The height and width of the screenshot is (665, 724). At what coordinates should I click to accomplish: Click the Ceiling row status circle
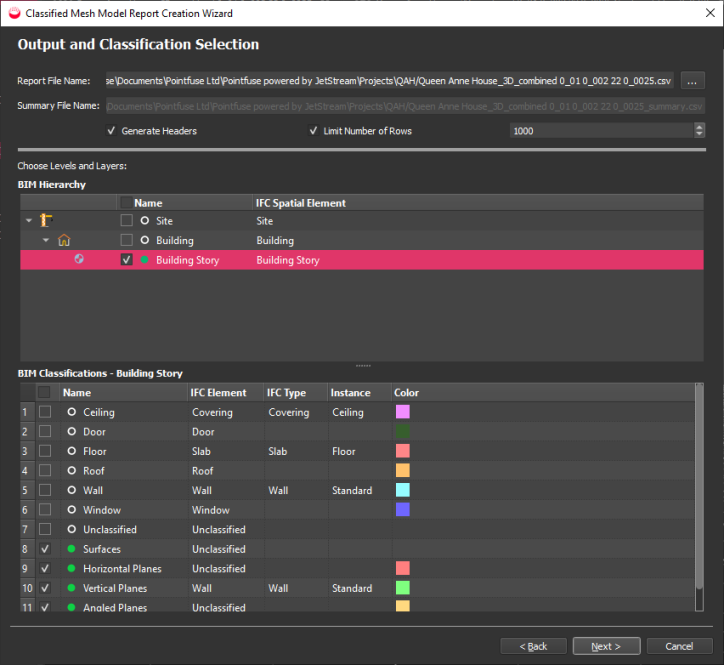tap(72, 411)
